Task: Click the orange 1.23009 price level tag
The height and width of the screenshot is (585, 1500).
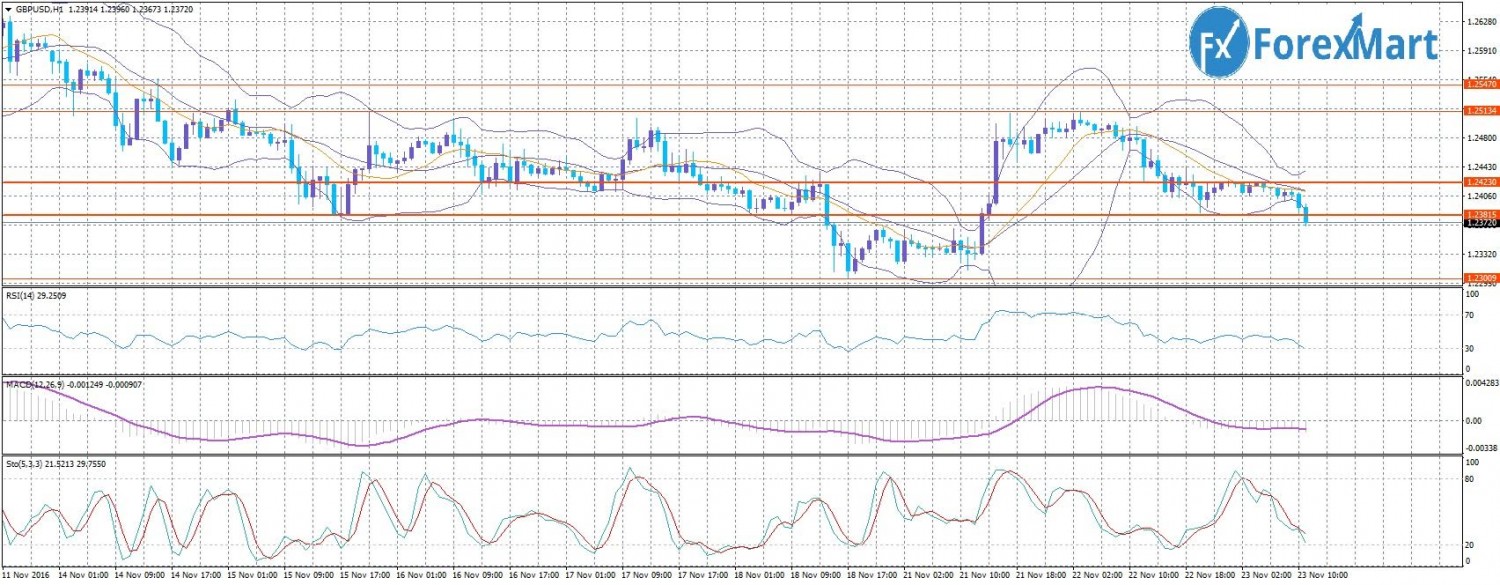Action: (1480, 277)
